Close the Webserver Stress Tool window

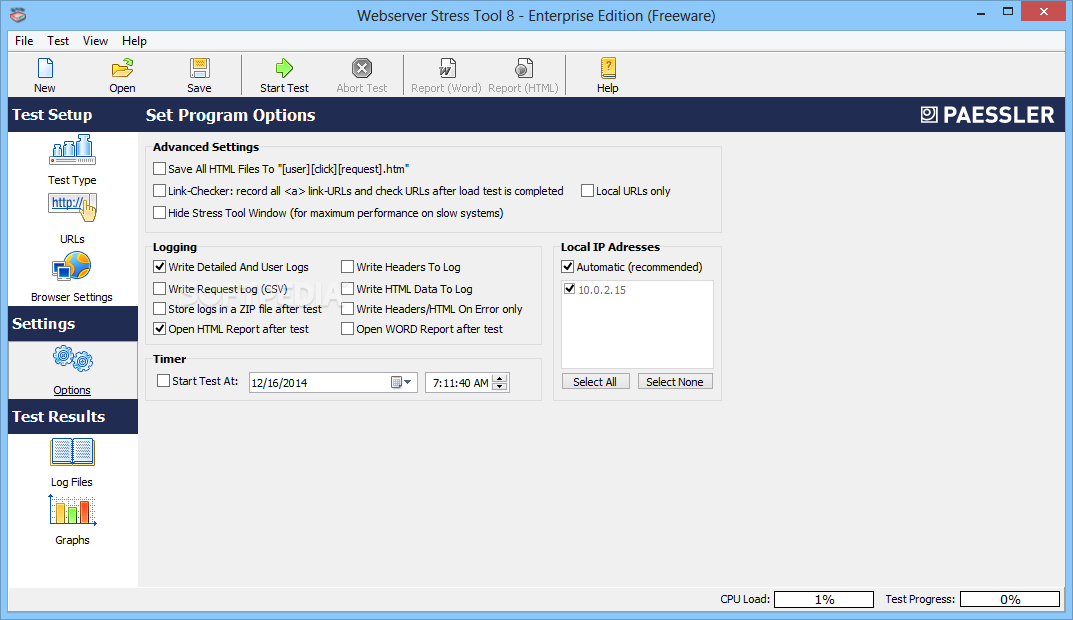(x=1044, y=12)
